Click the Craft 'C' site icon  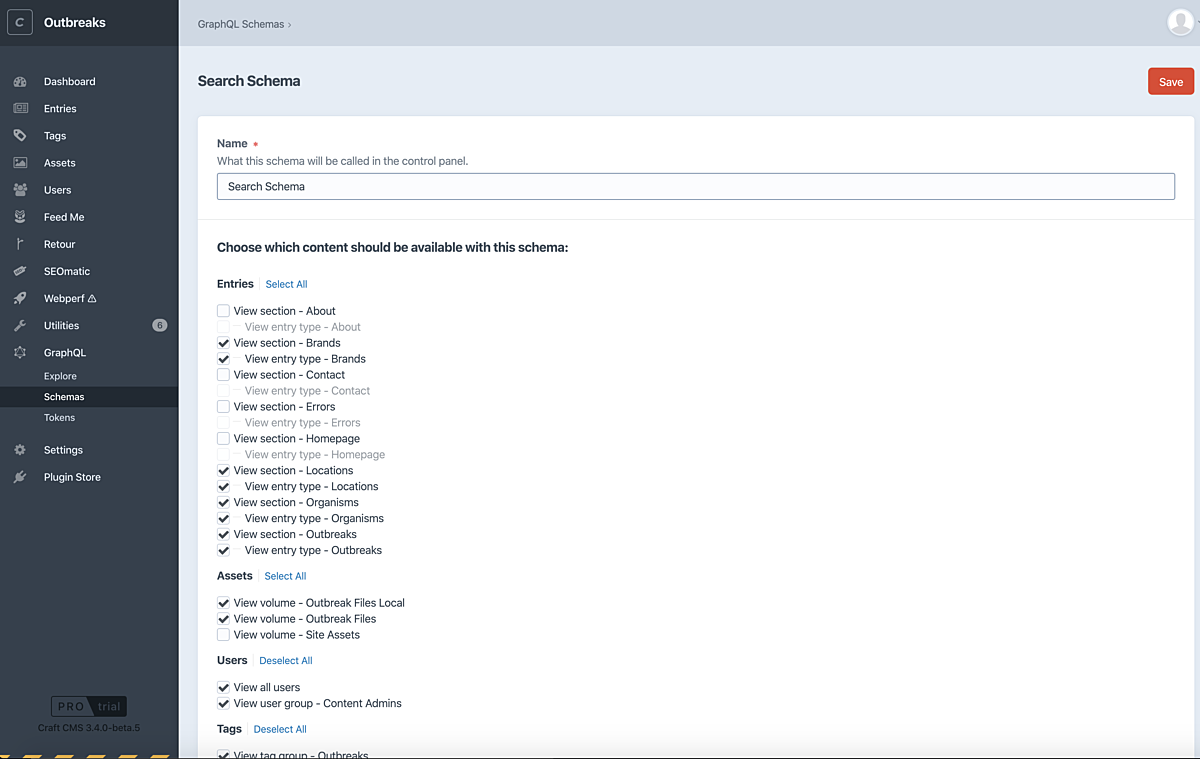20,22
